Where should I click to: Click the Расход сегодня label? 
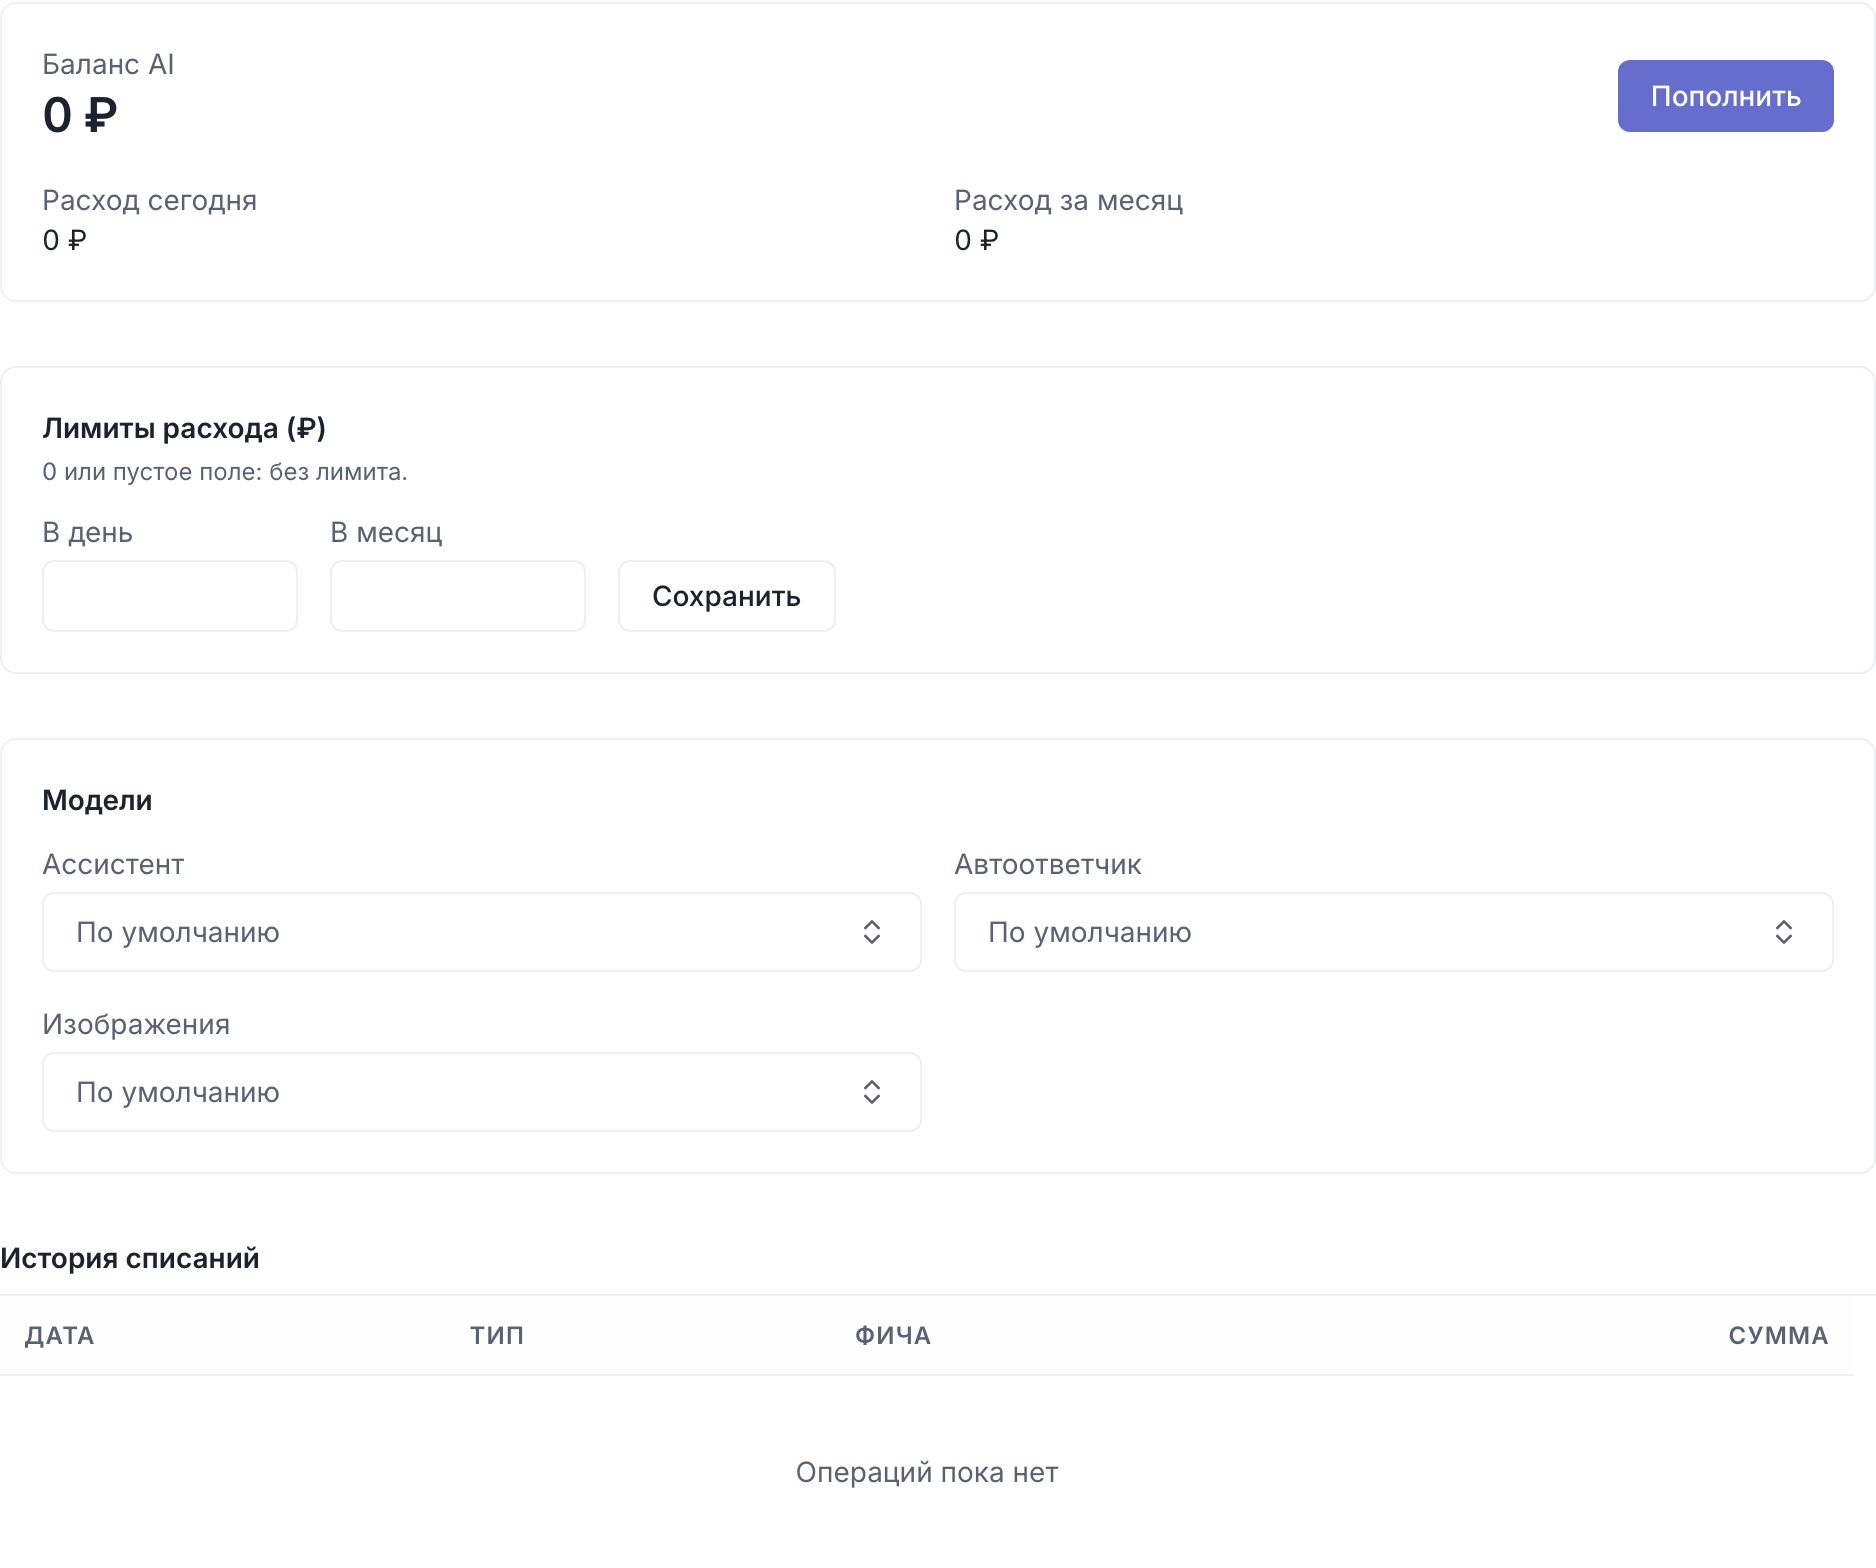(150, 201)
